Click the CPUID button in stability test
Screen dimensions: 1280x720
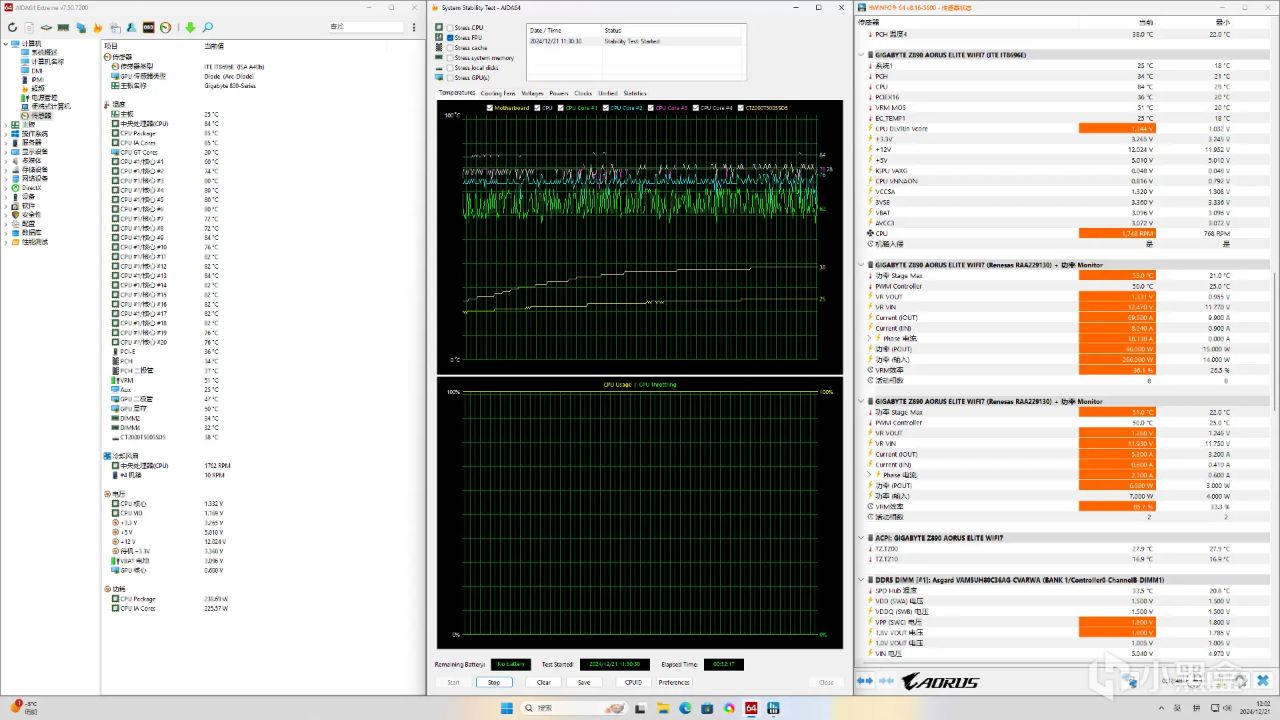click(x=633, y=682)
